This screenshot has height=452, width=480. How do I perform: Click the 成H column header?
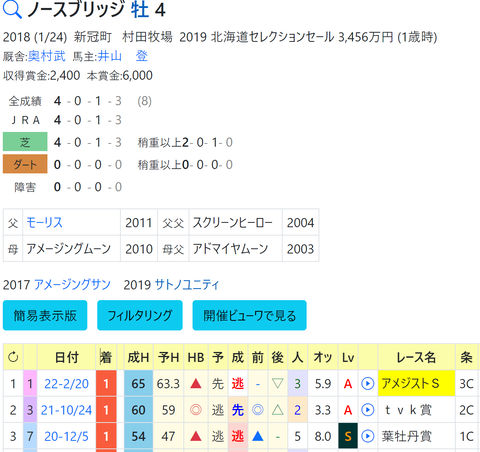[138, 357]
